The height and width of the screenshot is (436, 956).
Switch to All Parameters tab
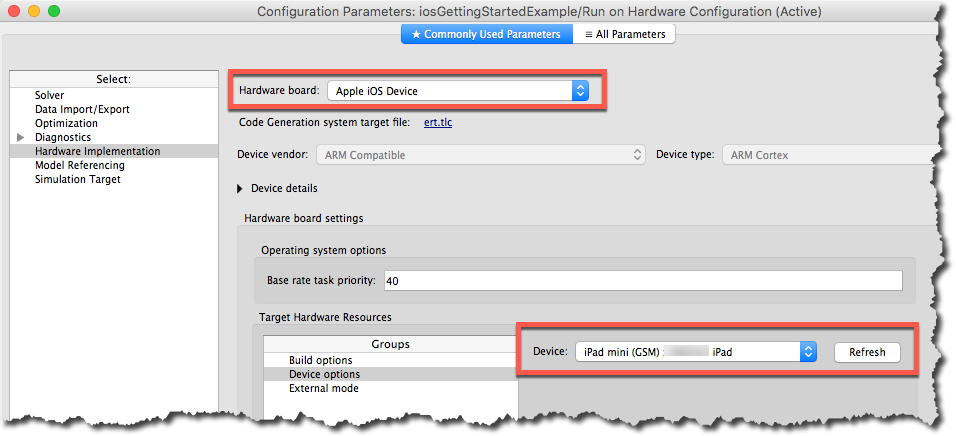[x=625, y=34]
